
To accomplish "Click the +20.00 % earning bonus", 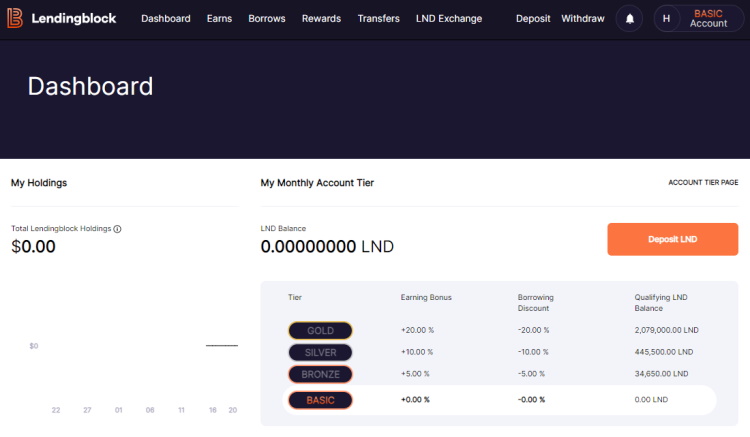I will [x=417, y=330].
